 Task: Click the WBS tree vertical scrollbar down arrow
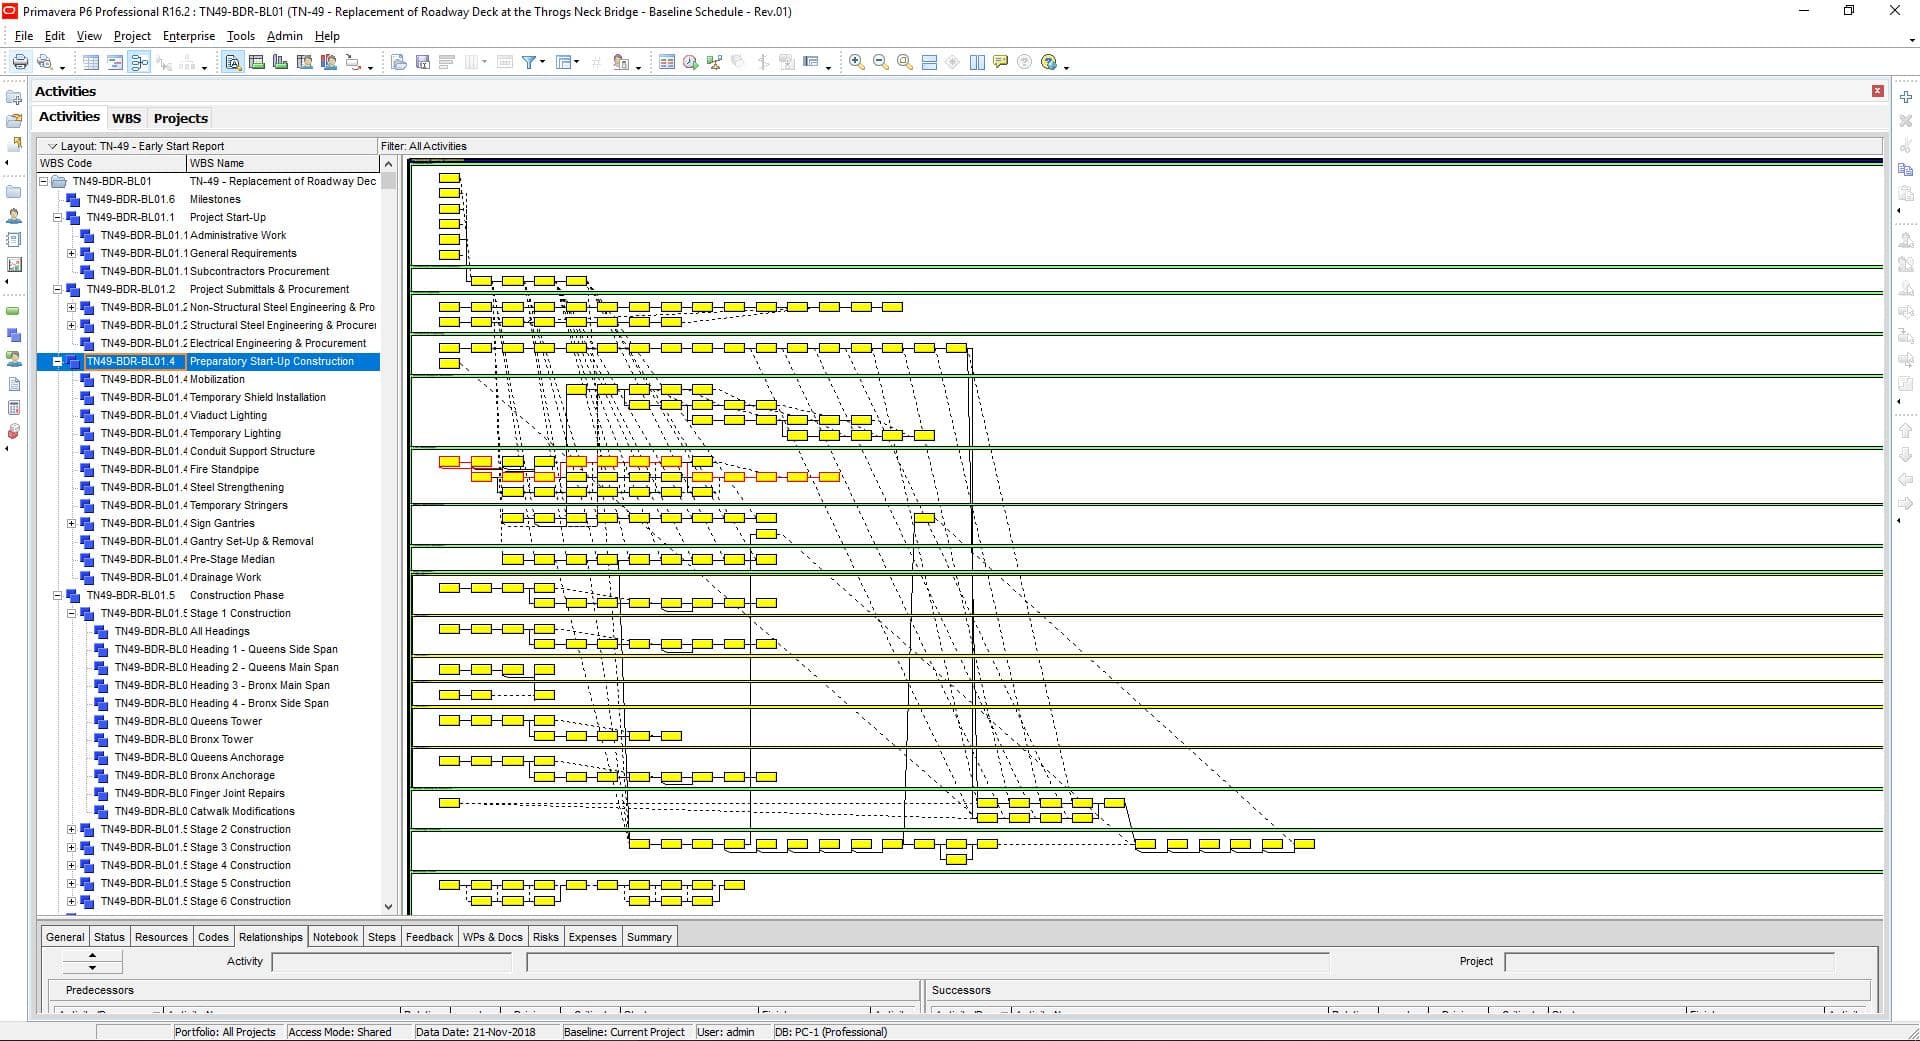[x=388, y=906]
